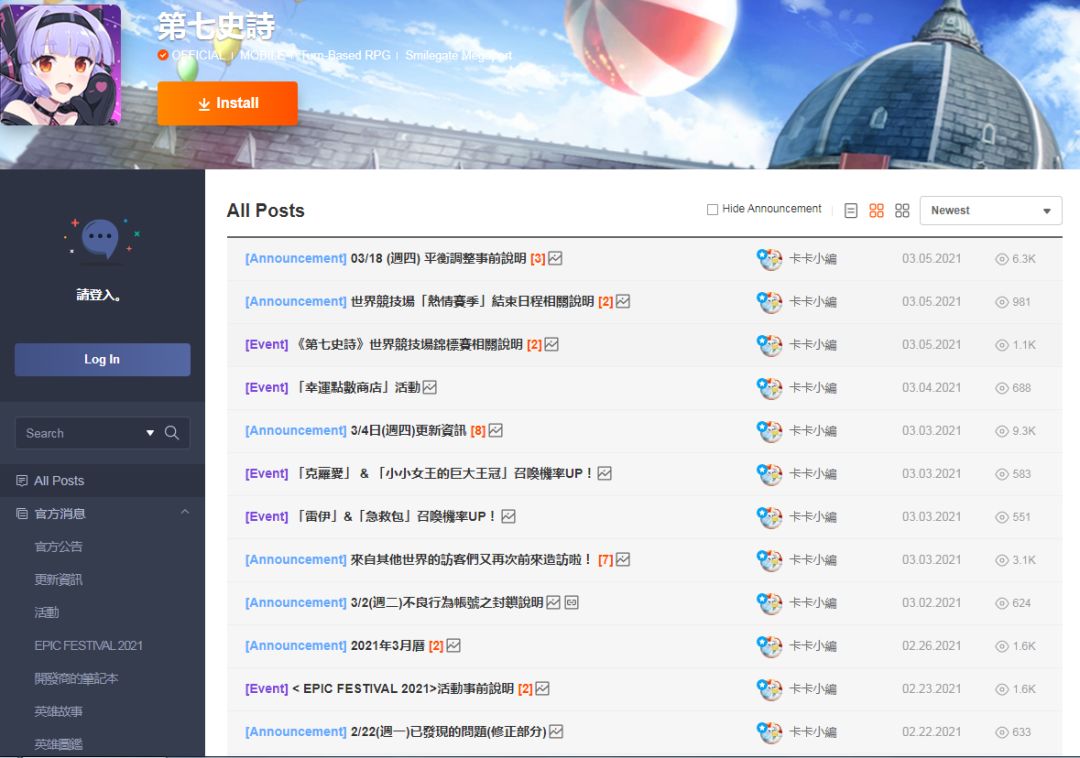
Task: Open post 03/18 (週四) 平衡調整事前說明
Action: pos(438,259)
